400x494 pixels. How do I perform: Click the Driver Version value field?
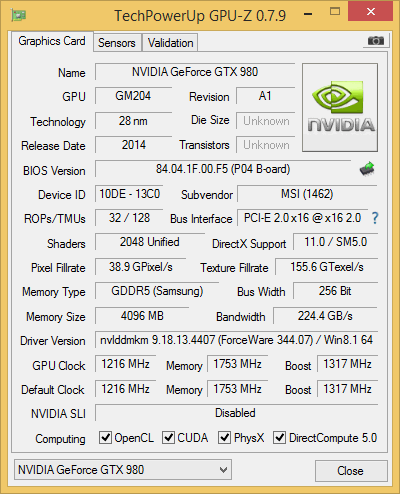[x=236, y=340]
